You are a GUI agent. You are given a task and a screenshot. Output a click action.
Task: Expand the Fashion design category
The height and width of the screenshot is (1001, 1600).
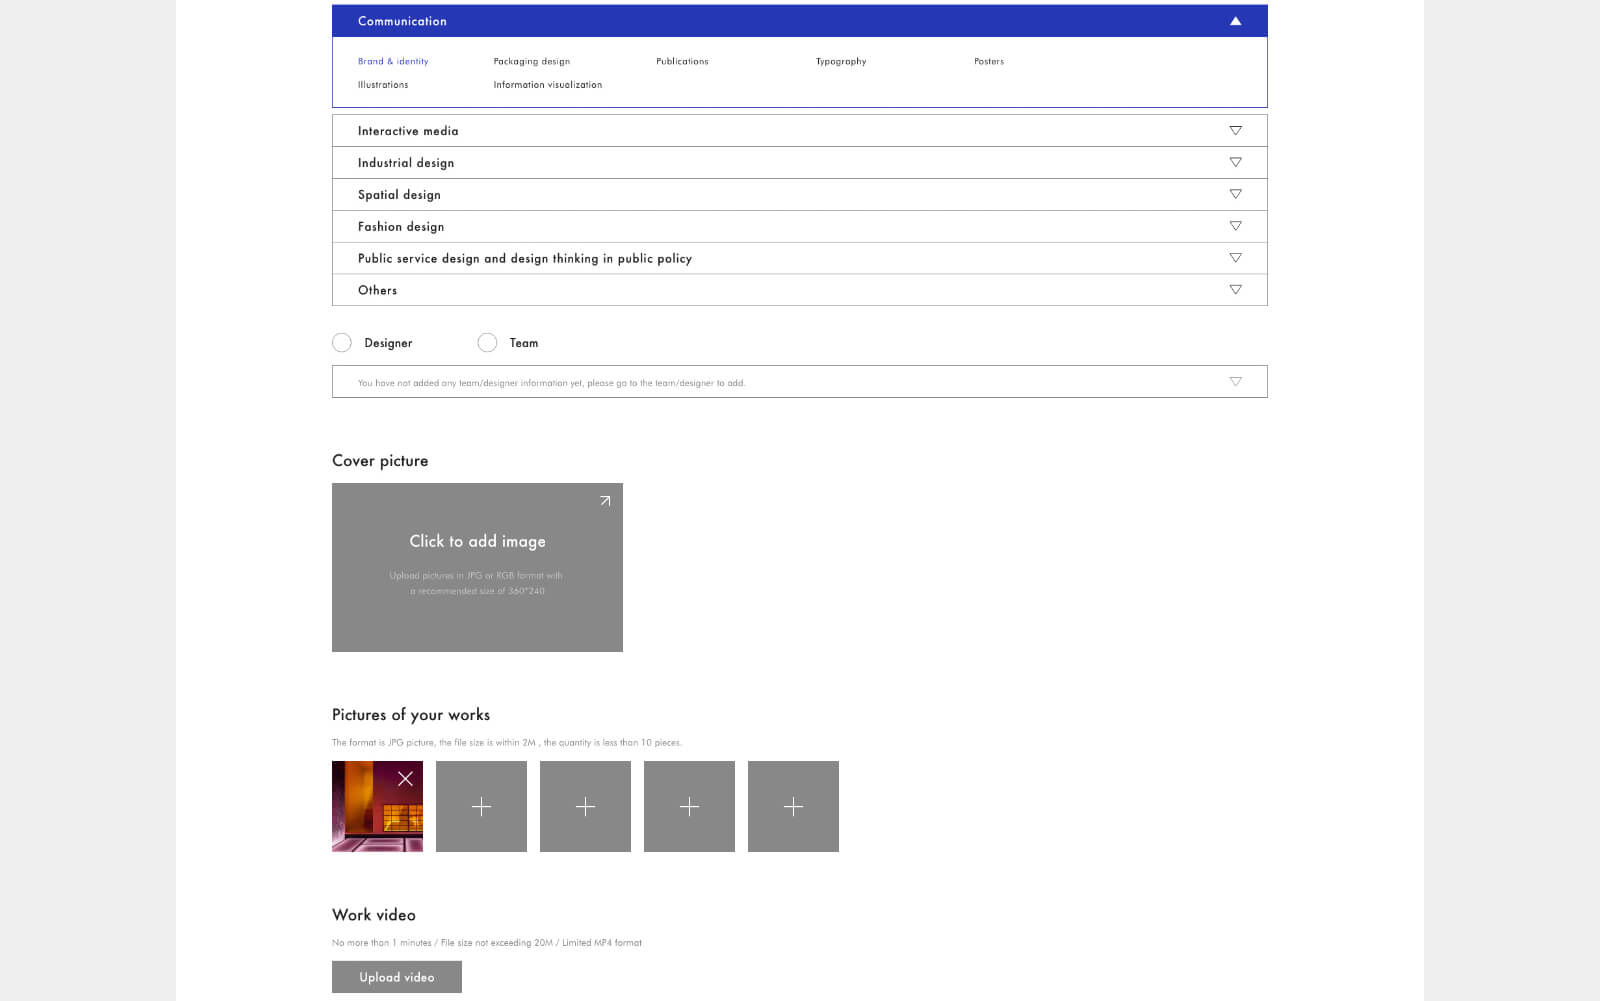(x=1235, y=227)
